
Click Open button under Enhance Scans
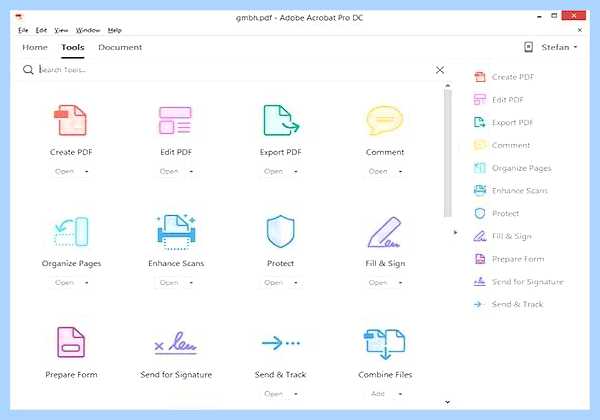(x=169, y=283)
